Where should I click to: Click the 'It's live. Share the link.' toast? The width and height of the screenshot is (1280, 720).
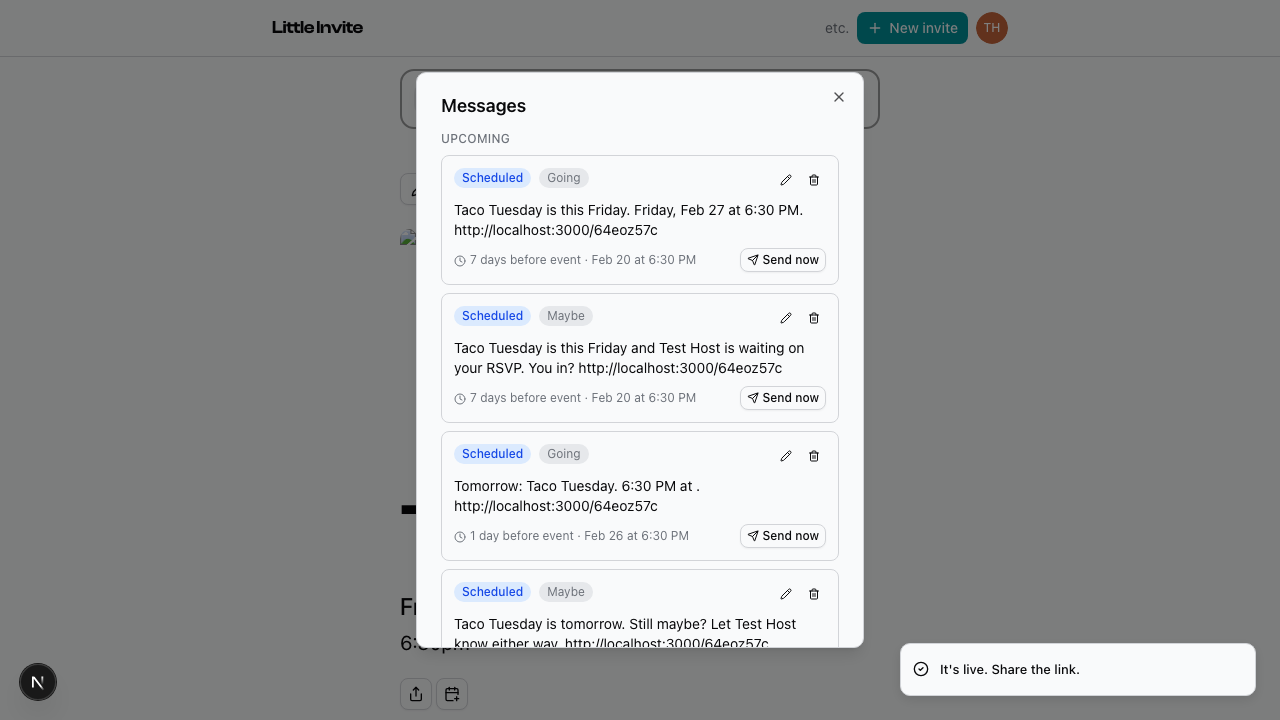[x=1078, y=669]
